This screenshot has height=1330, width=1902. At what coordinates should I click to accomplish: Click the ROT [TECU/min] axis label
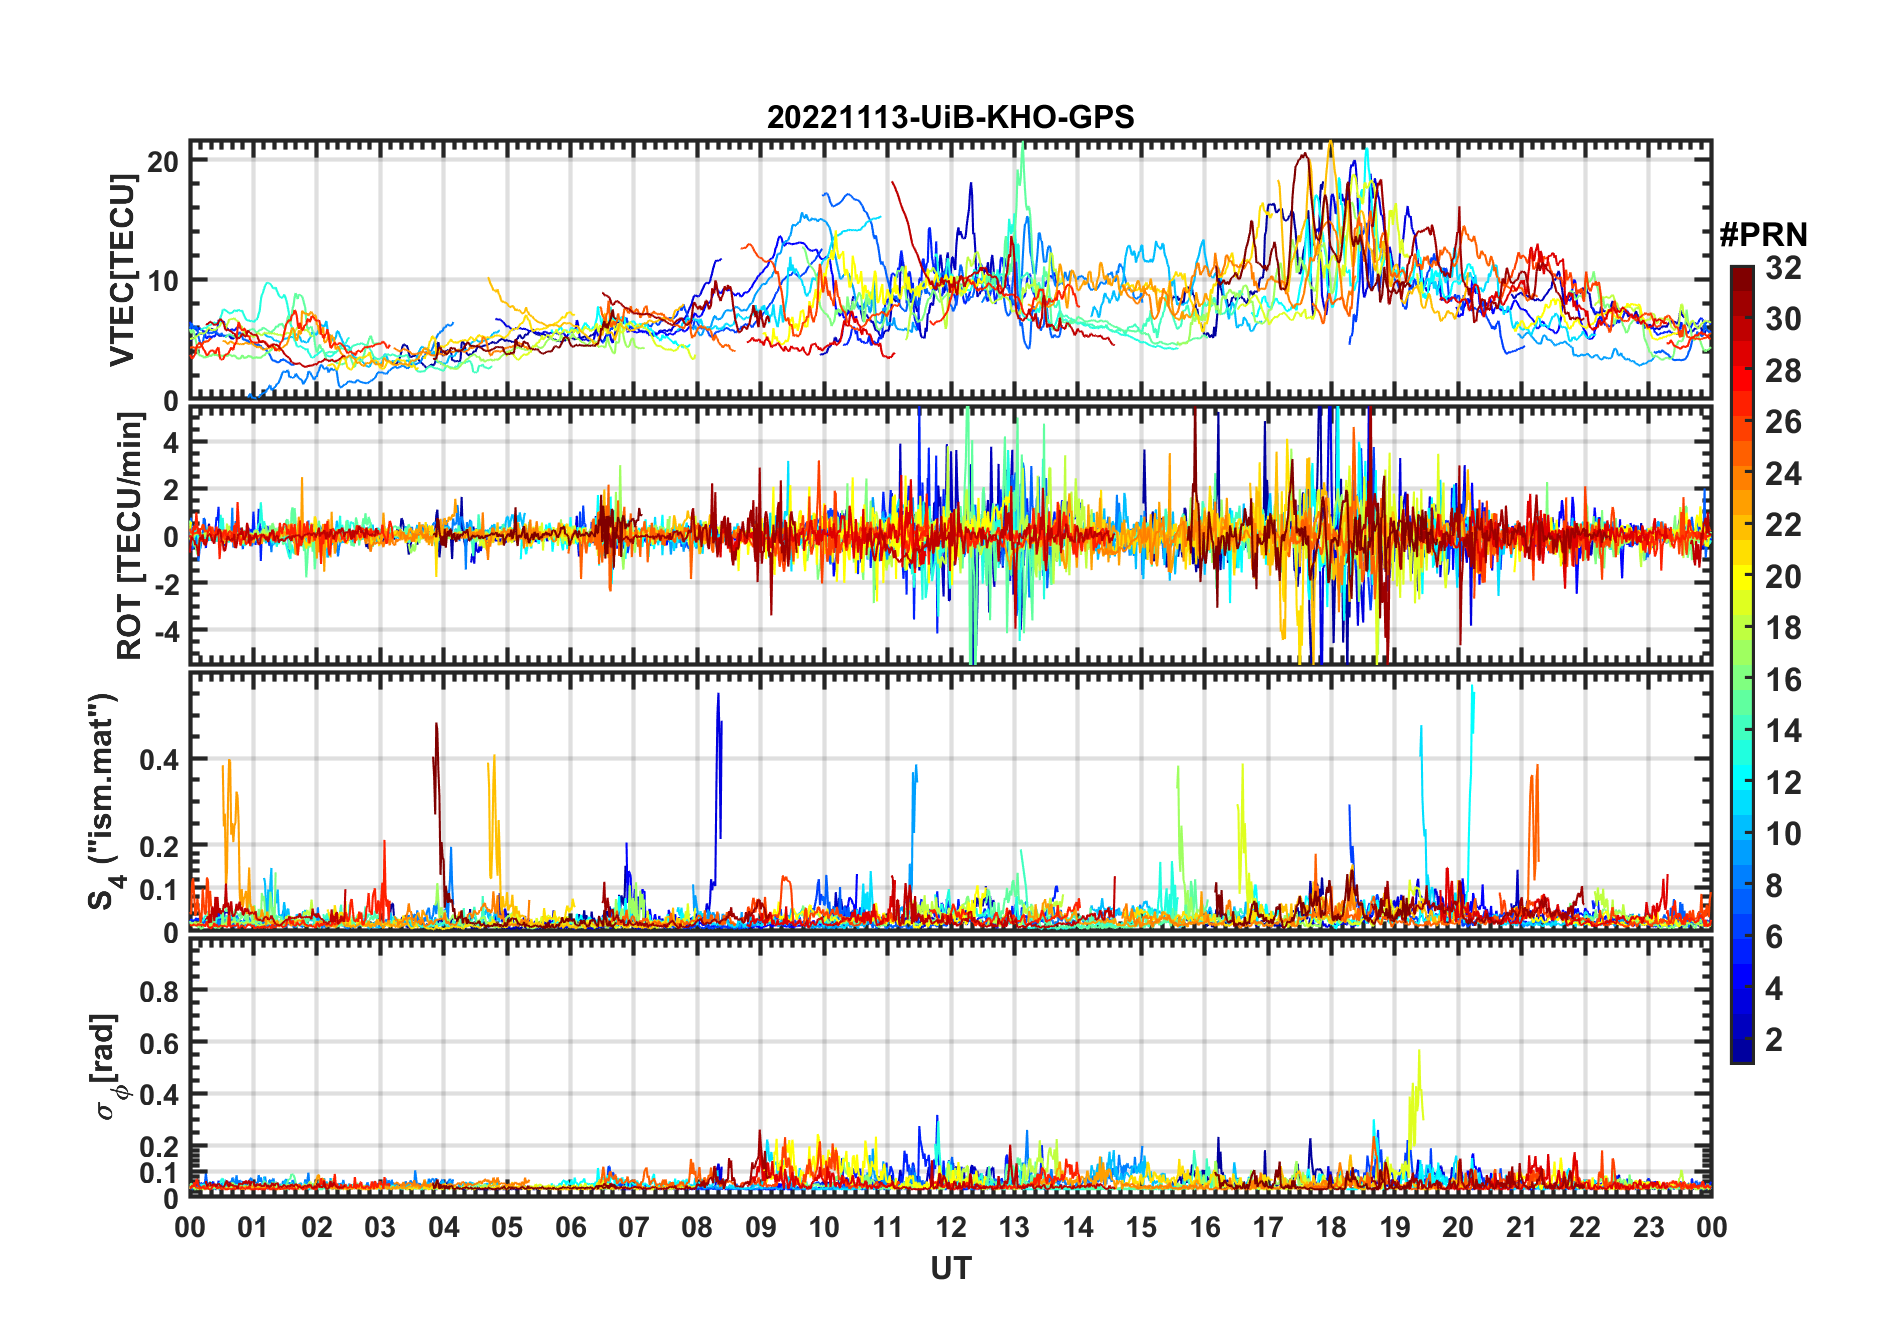(x=129, y=536)
